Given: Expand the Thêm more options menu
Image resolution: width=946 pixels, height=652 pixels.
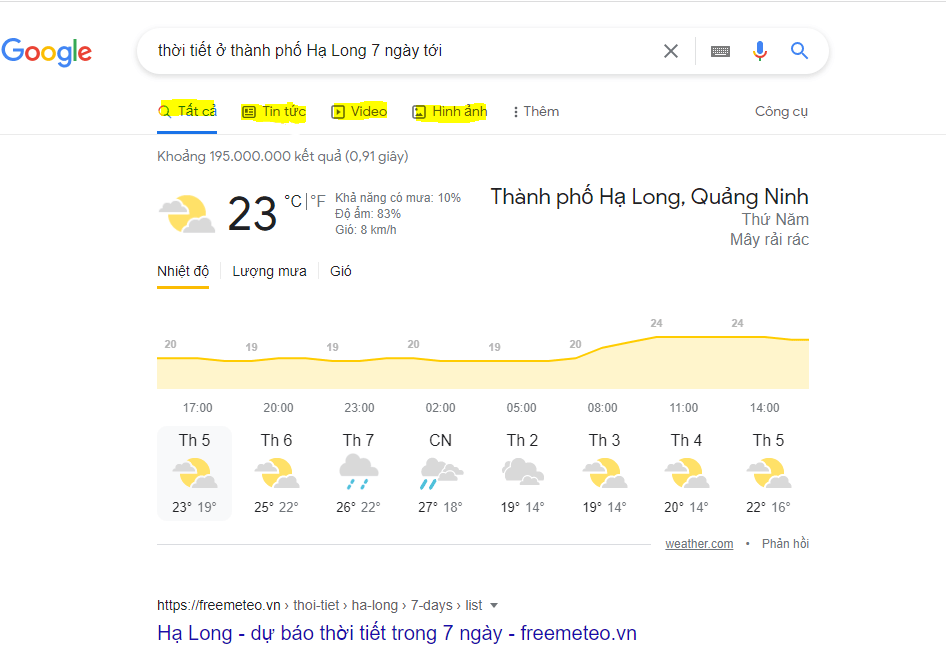Looking at the screenshot, I should [x=536, y=112].
